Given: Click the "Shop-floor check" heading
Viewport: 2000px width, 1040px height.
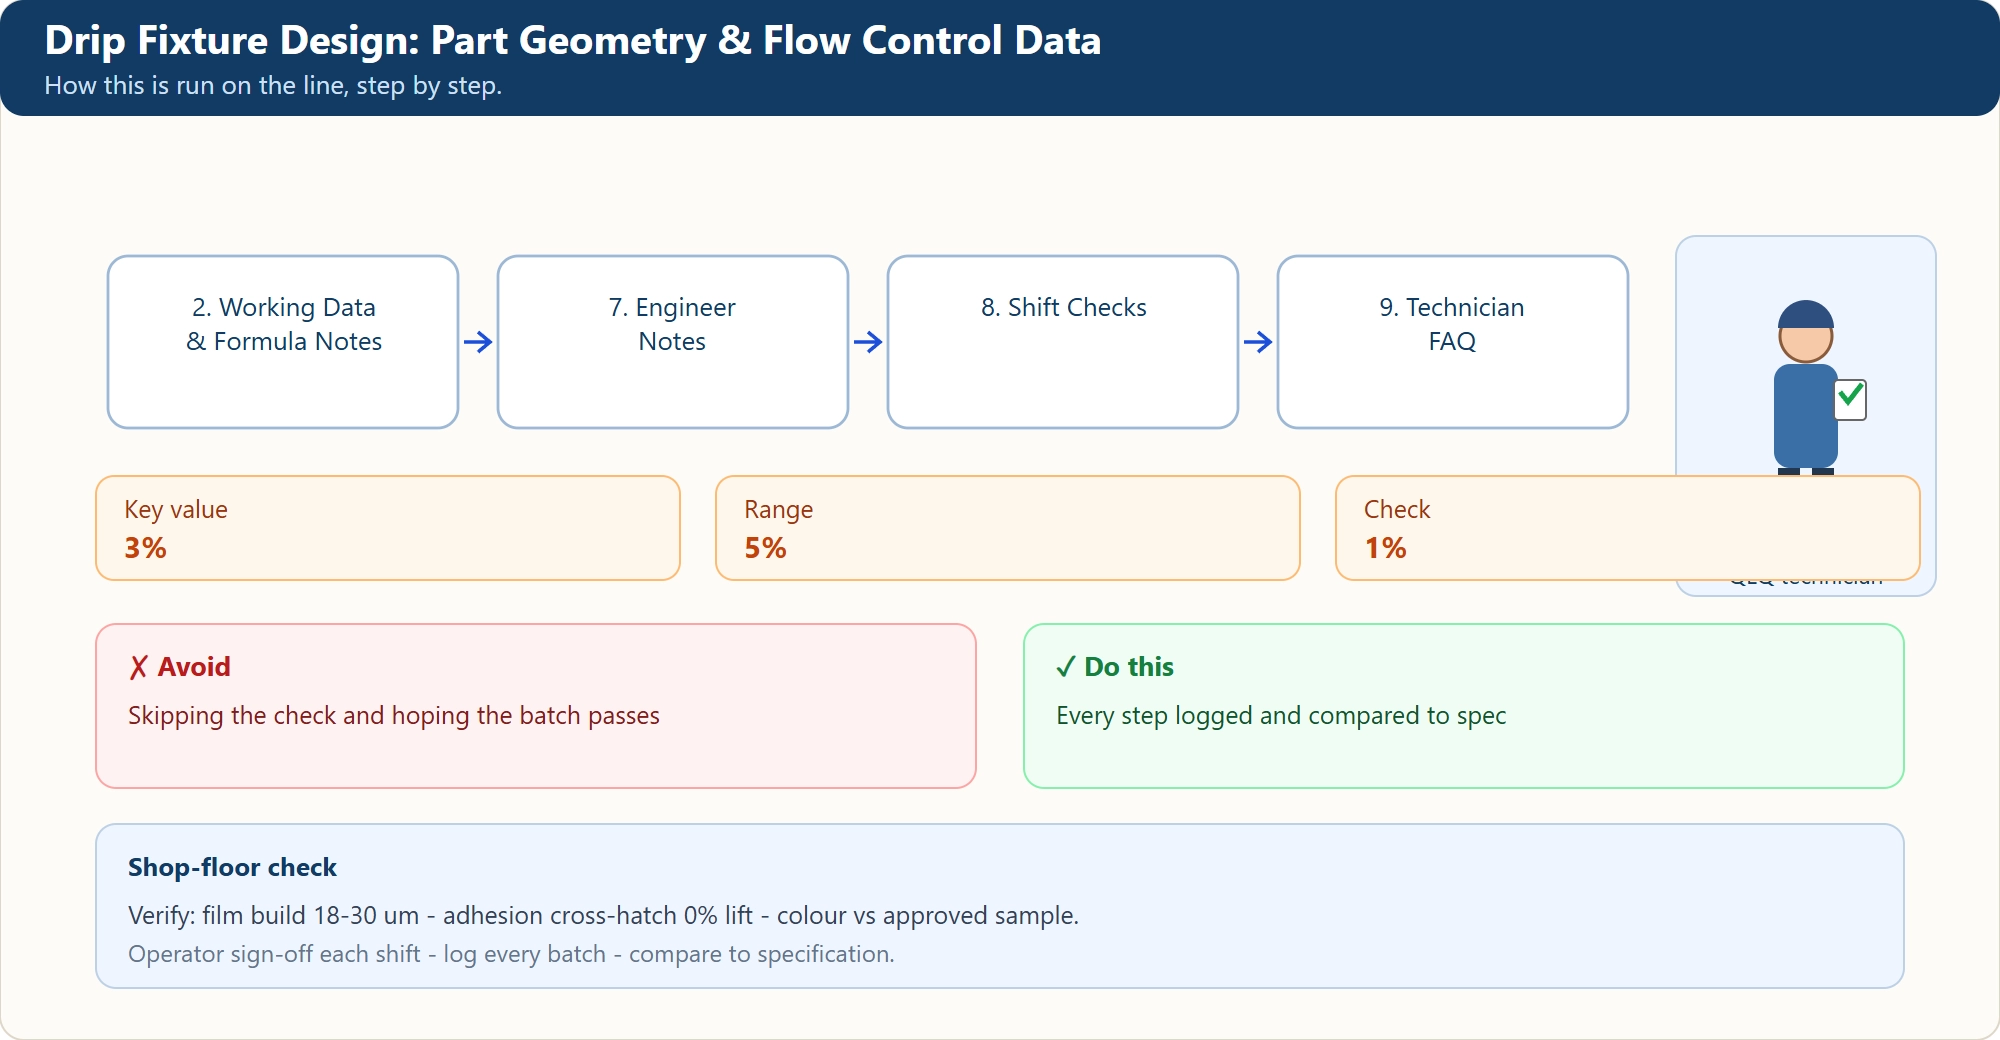Looking at the screenshot, I should [x=232, y=867].
